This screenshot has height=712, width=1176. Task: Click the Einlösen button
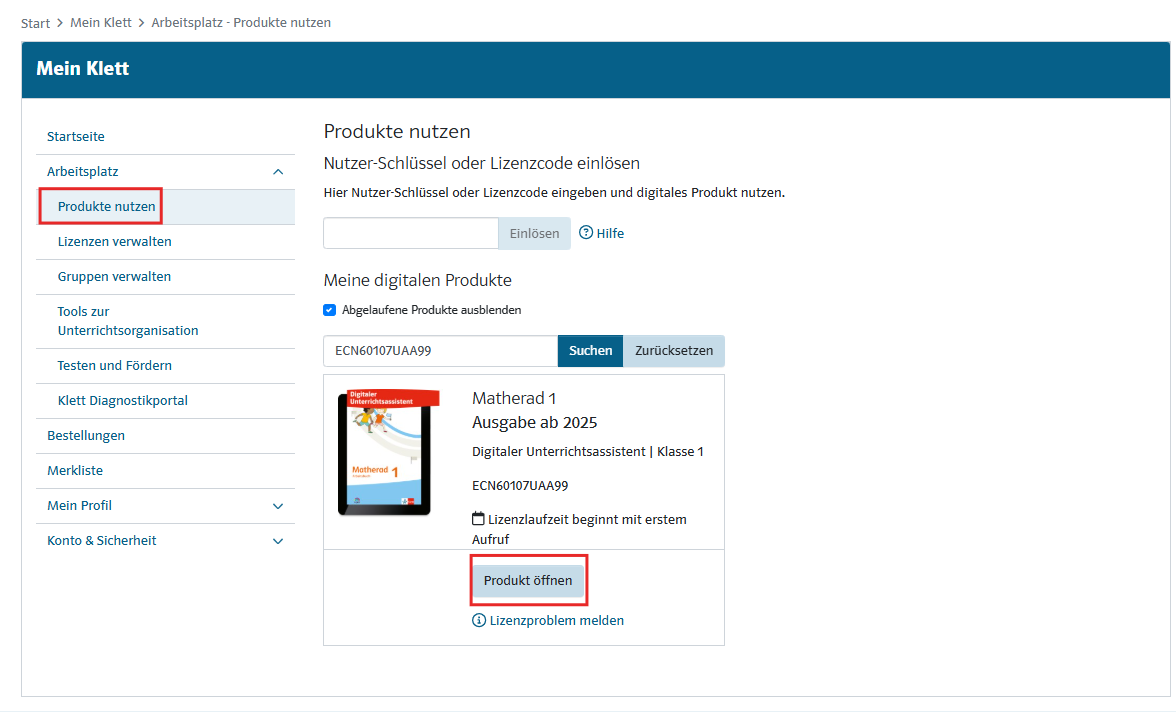tap(534, 233)
